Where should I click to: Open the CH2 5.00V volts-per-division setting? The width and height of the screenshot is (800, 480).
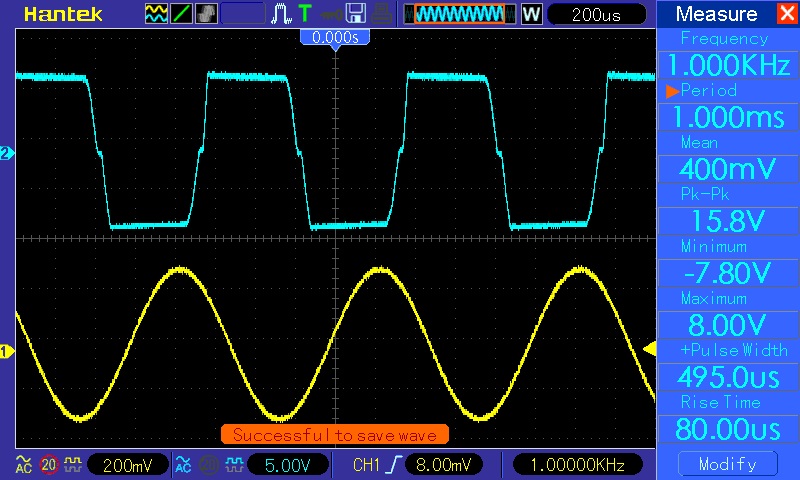tap(287, 465)
